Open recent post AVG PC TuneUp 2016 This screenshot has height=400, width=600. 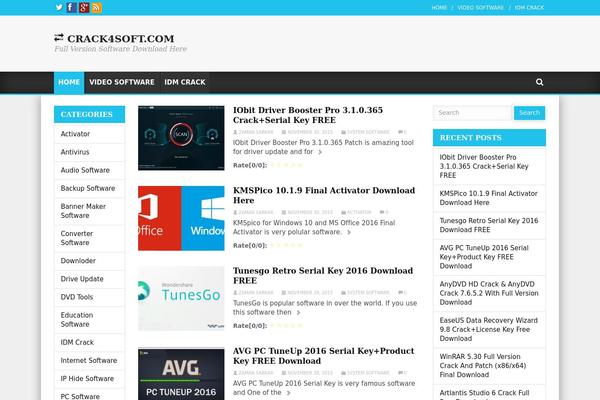(484, 257)
